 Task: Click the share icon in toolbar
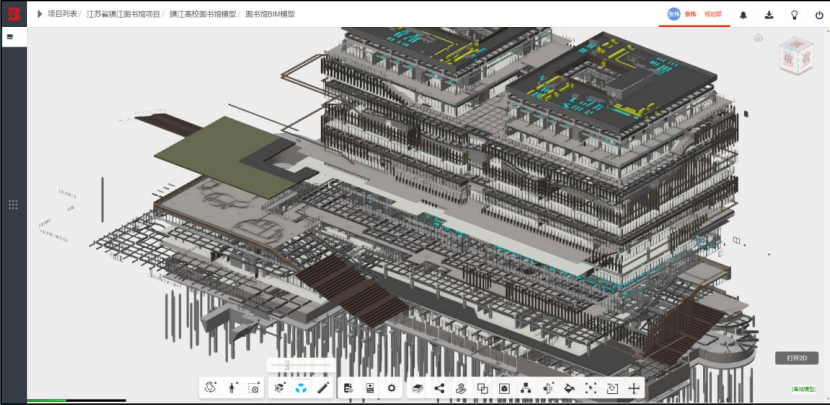(x=439, y=388)
